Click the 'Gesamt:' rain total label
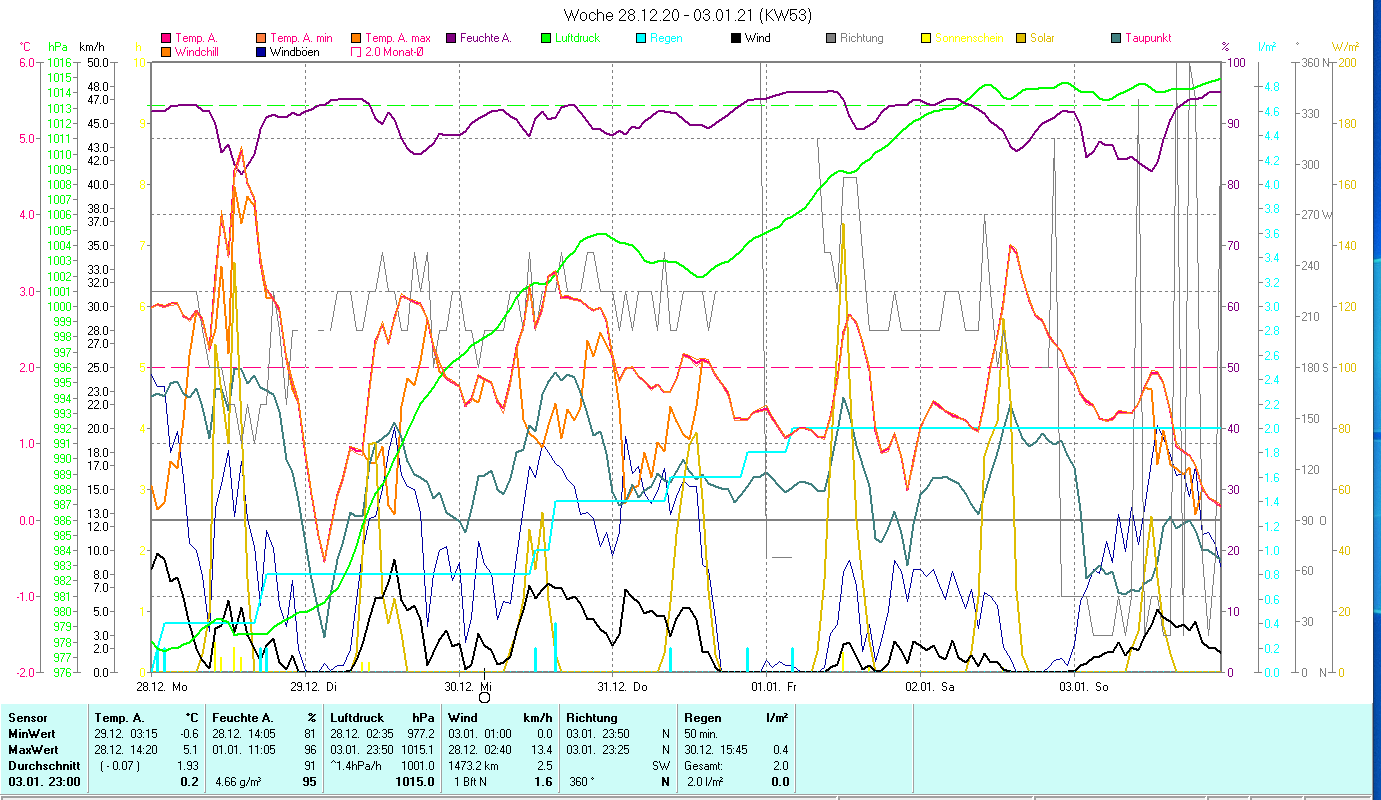The height and width of the screenshot is (800, 1381). tap(704, 766)
